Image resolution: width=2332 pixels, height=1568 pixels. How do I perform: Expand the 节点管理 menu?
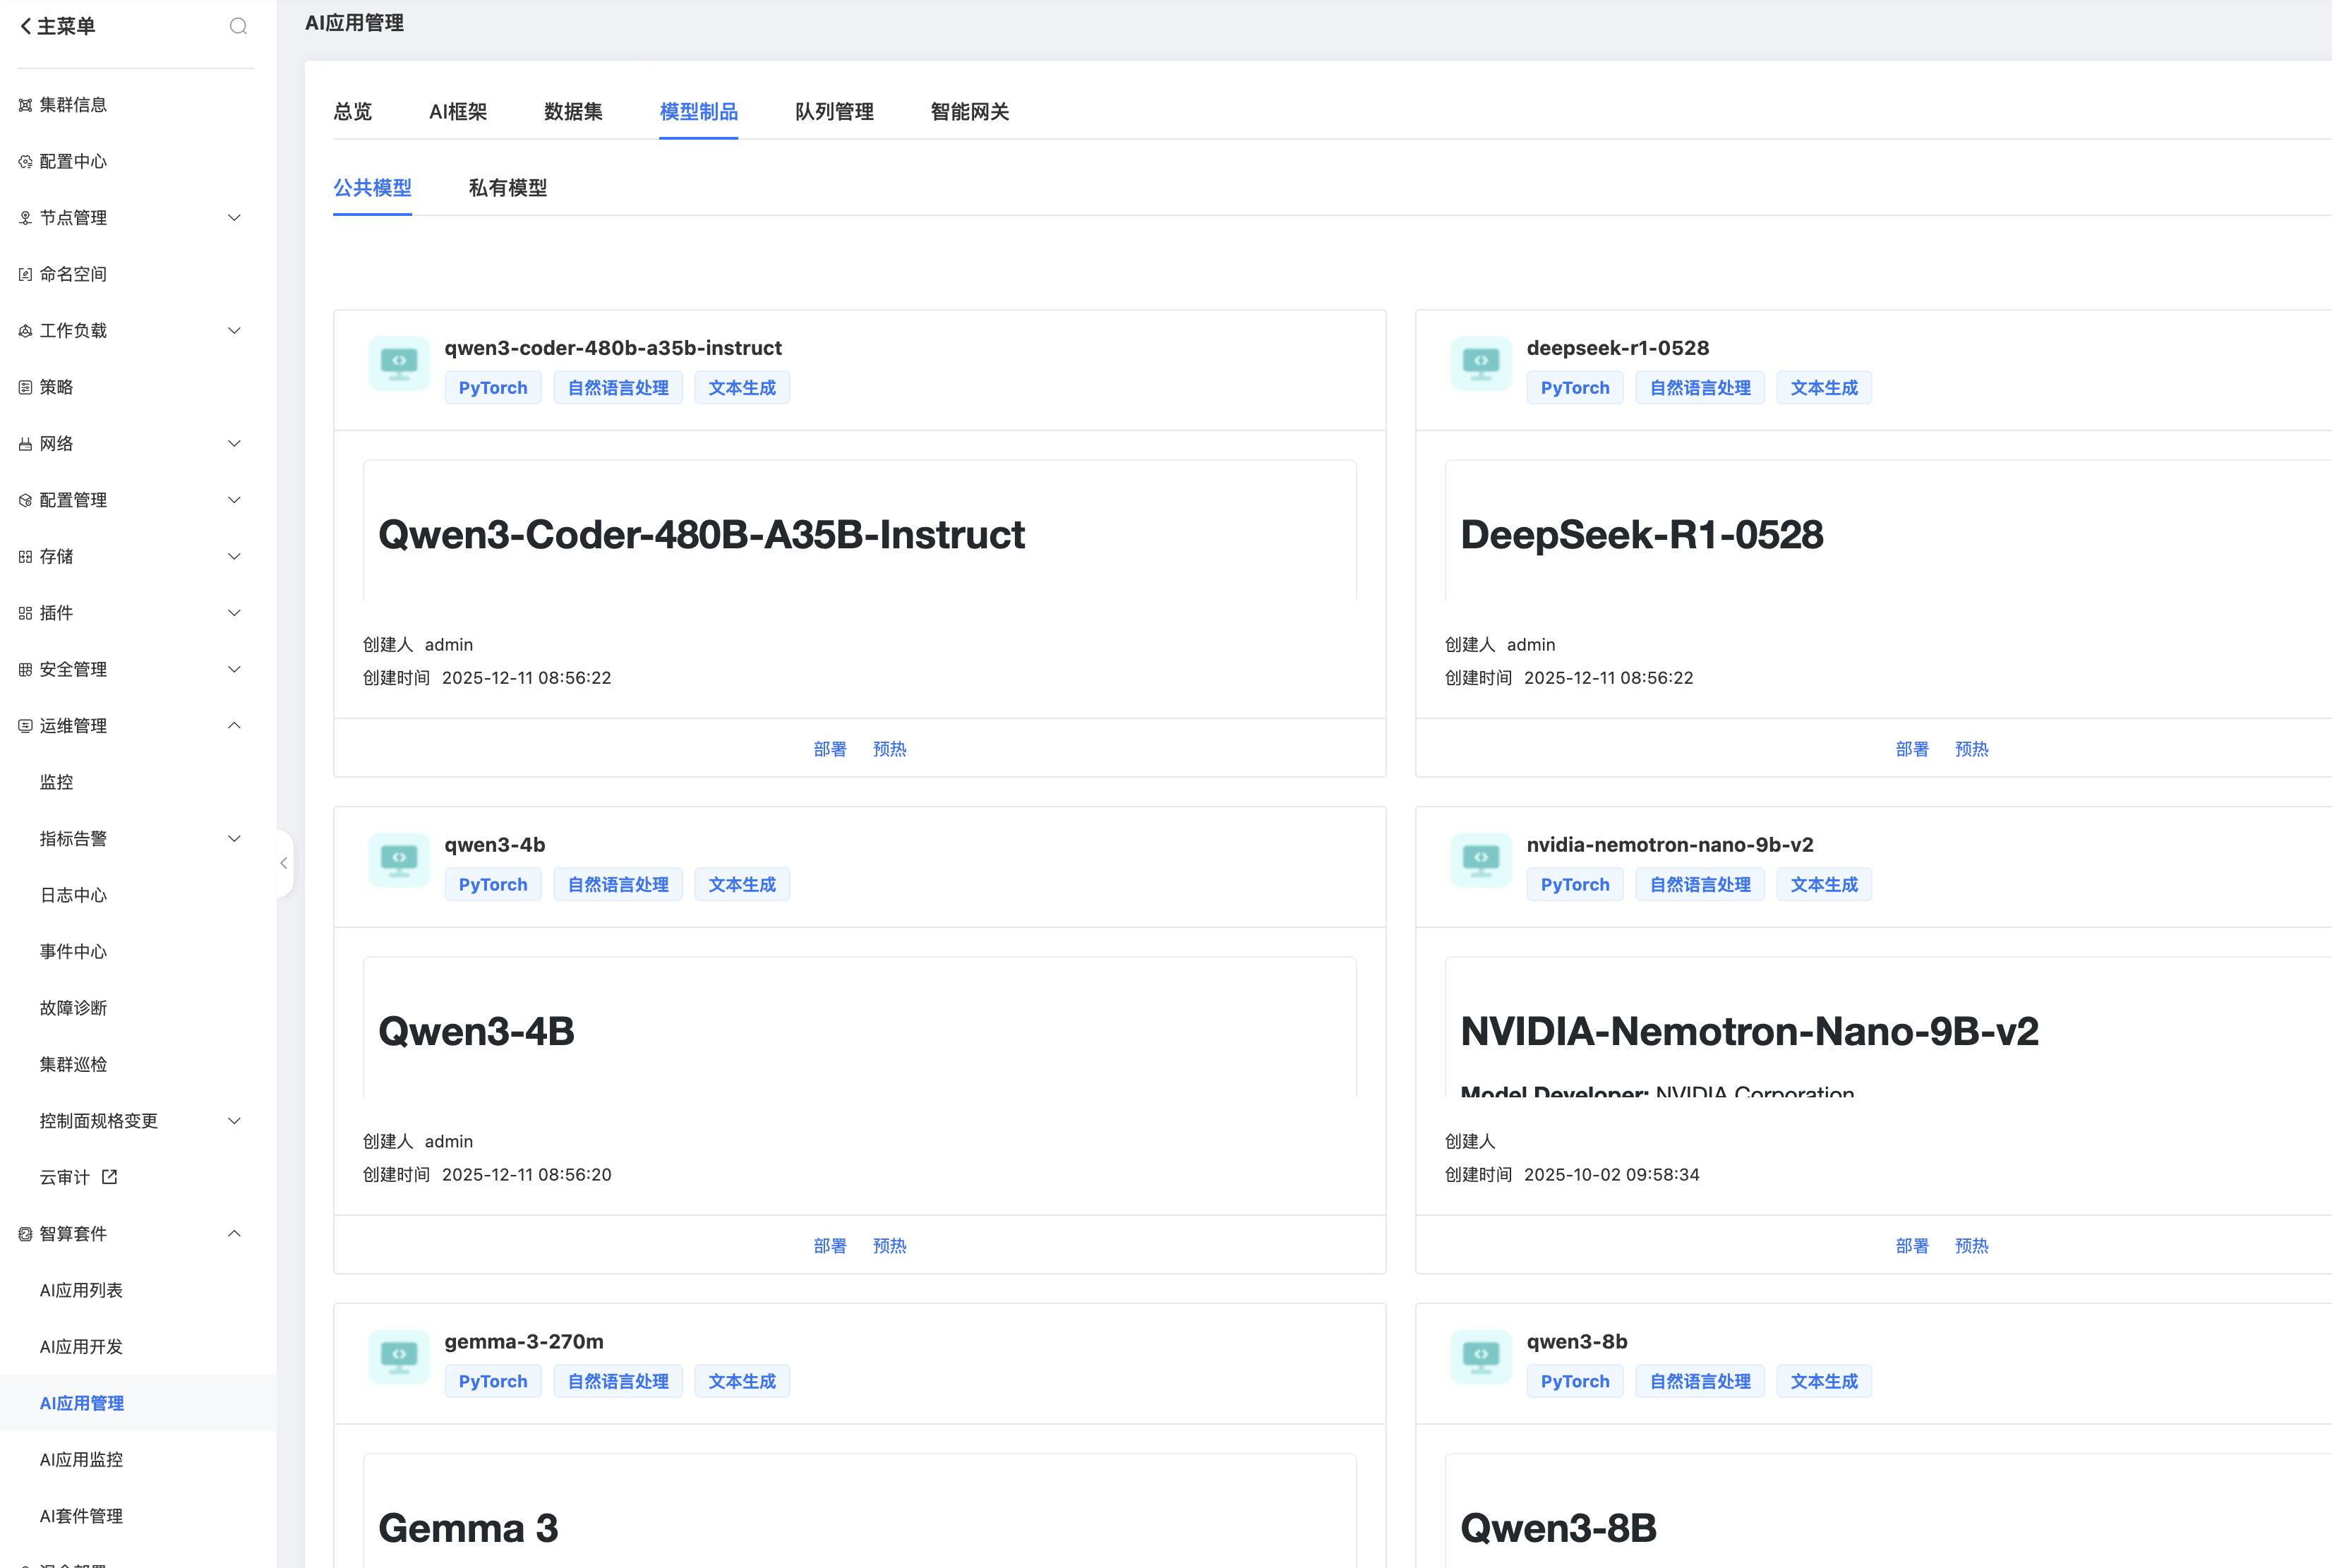pyautogui.click(x=234, y=218)
